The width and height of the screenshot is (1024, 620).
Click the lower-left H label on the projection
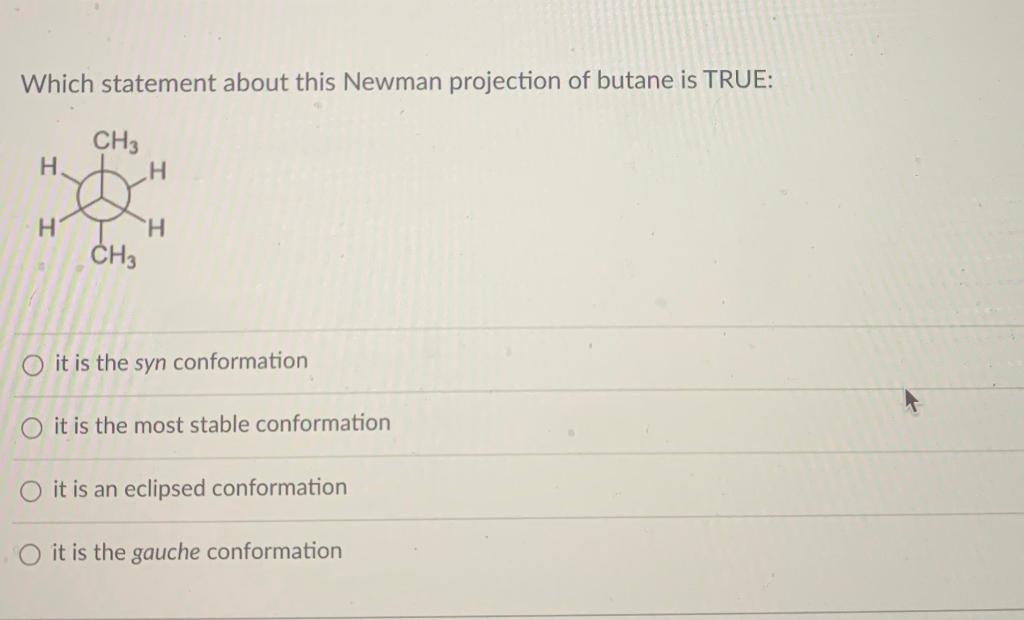pos(47,228)
